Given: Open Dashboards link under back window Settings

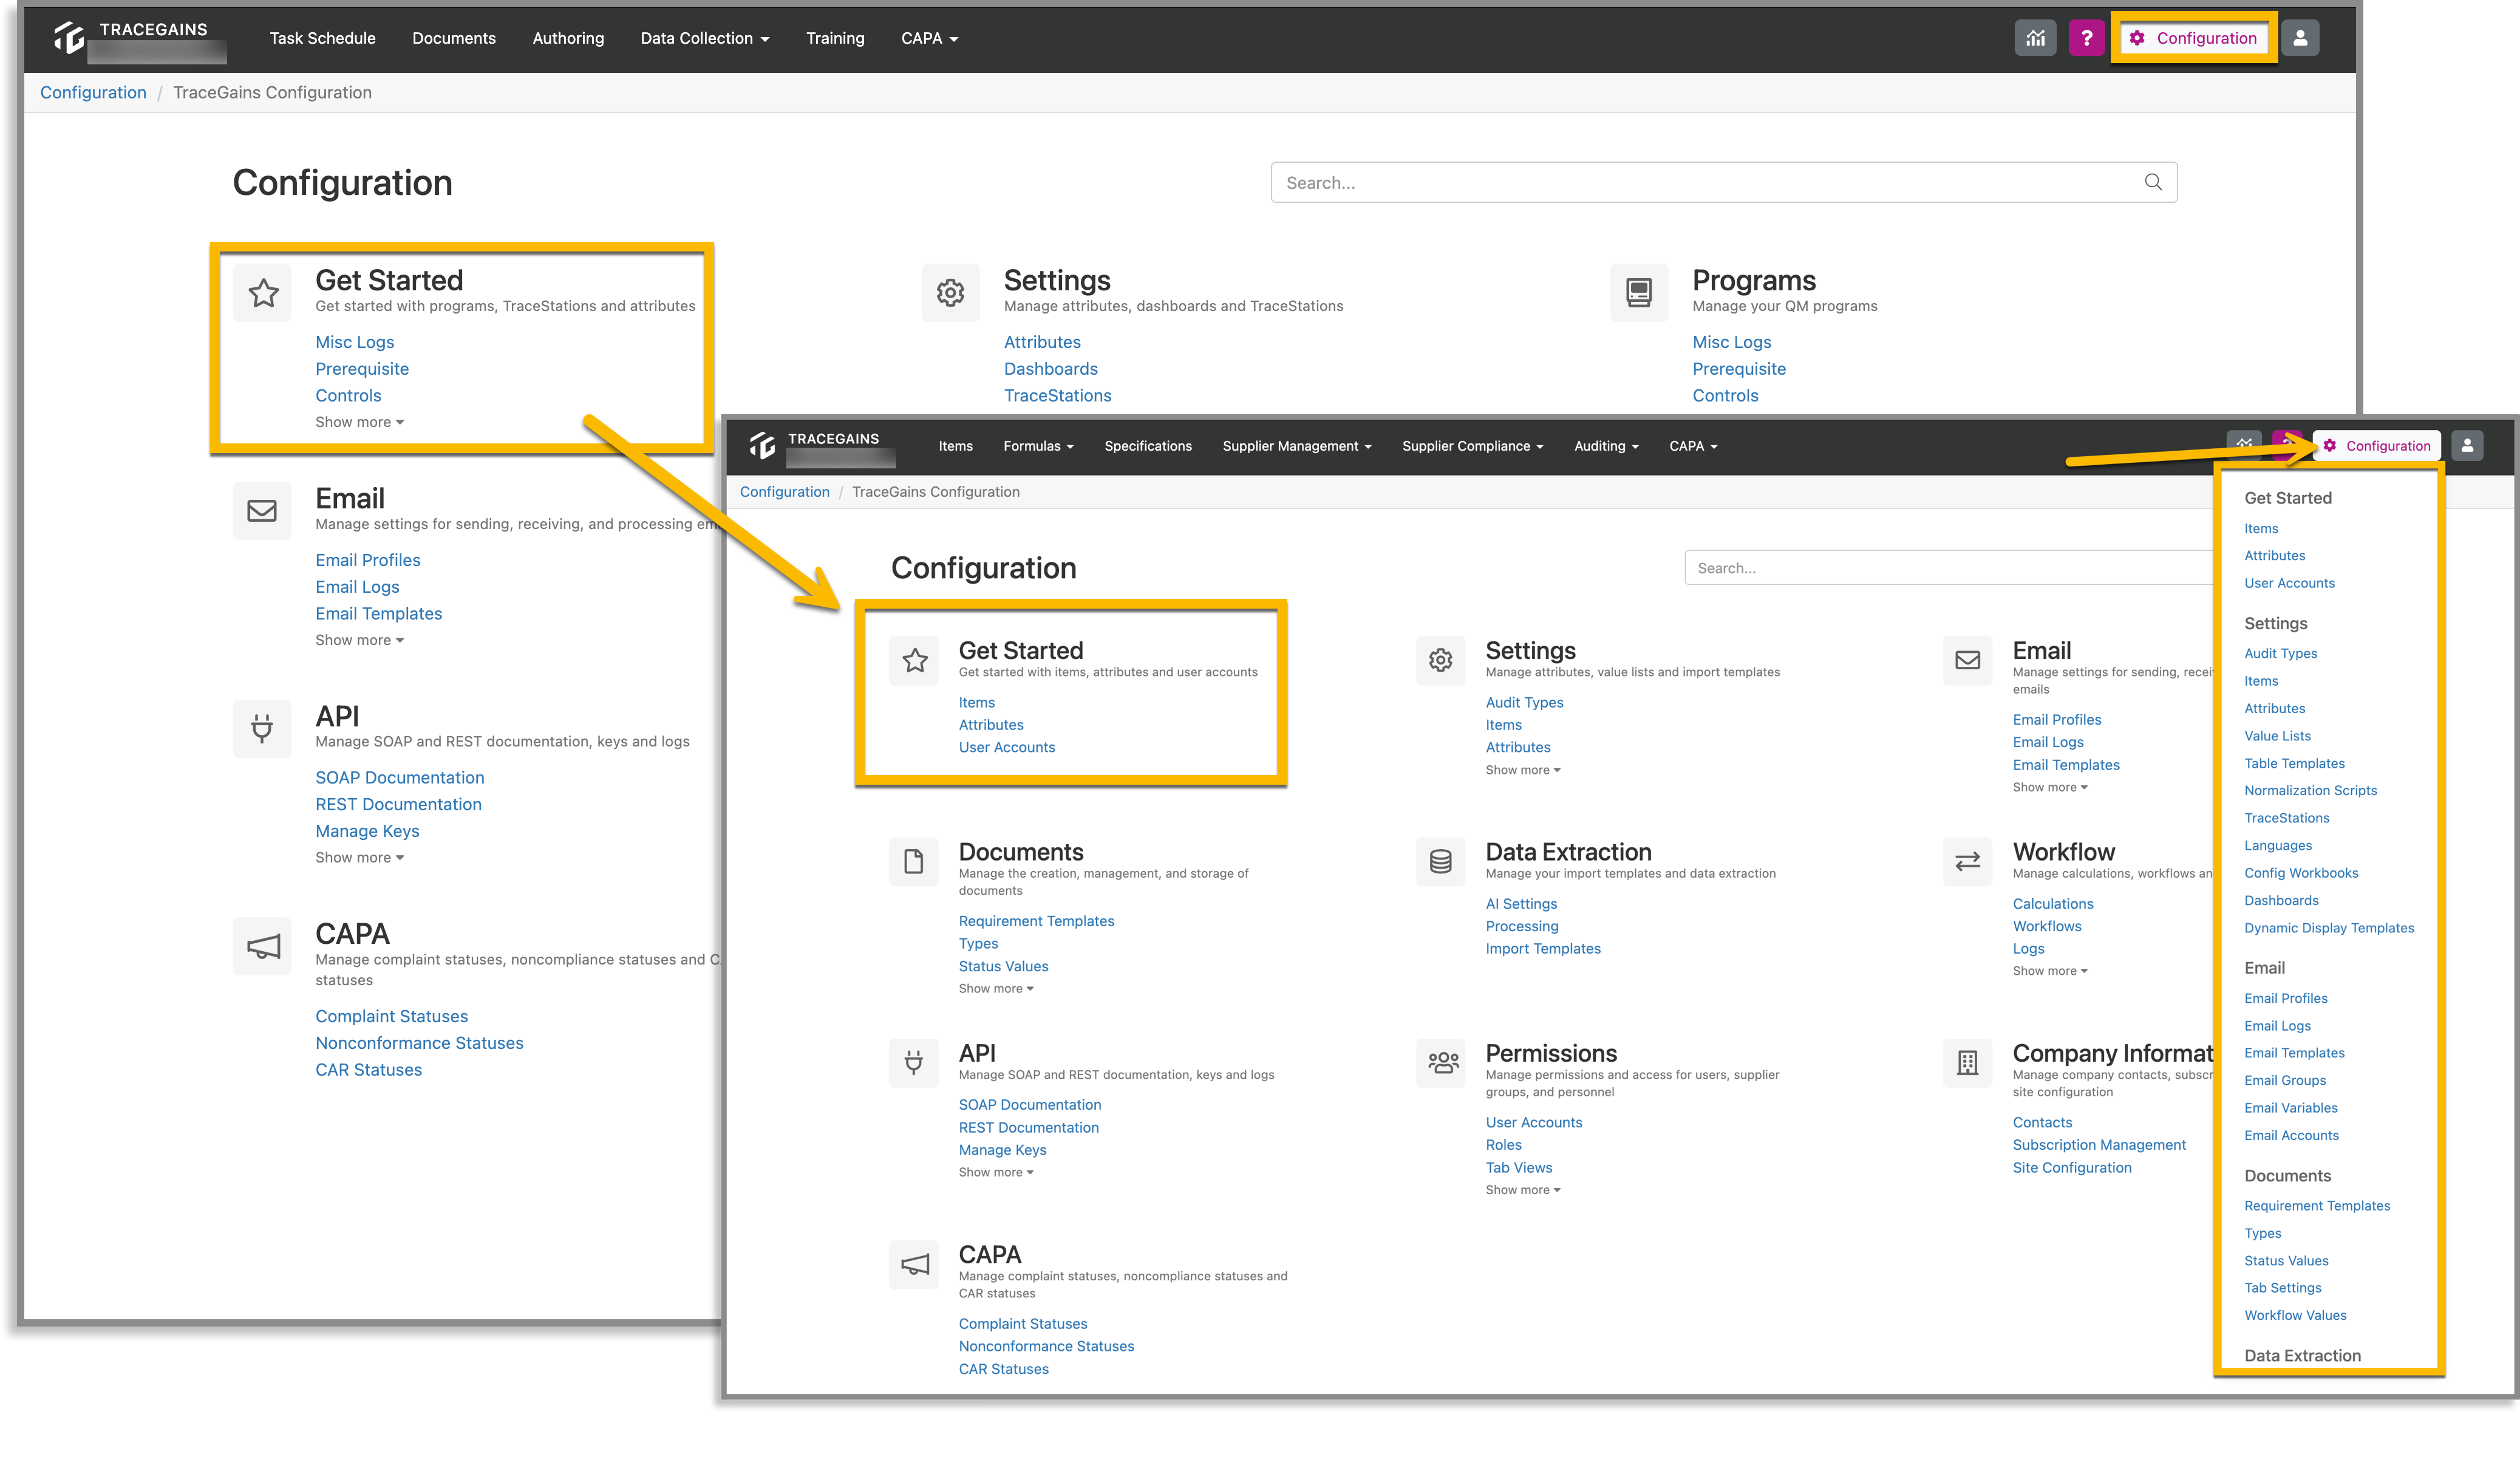Looking at the screenshot, I should [x=1050, y=369].
